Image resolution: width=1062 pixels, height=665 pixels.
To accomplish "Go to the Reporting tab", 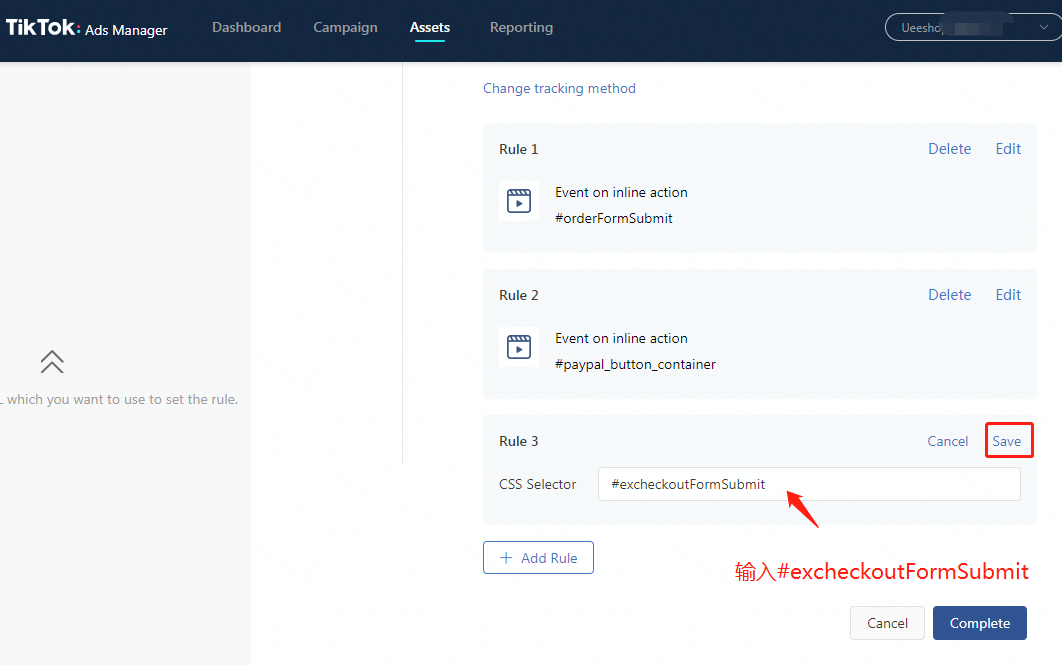I will (x=521, y=28).
